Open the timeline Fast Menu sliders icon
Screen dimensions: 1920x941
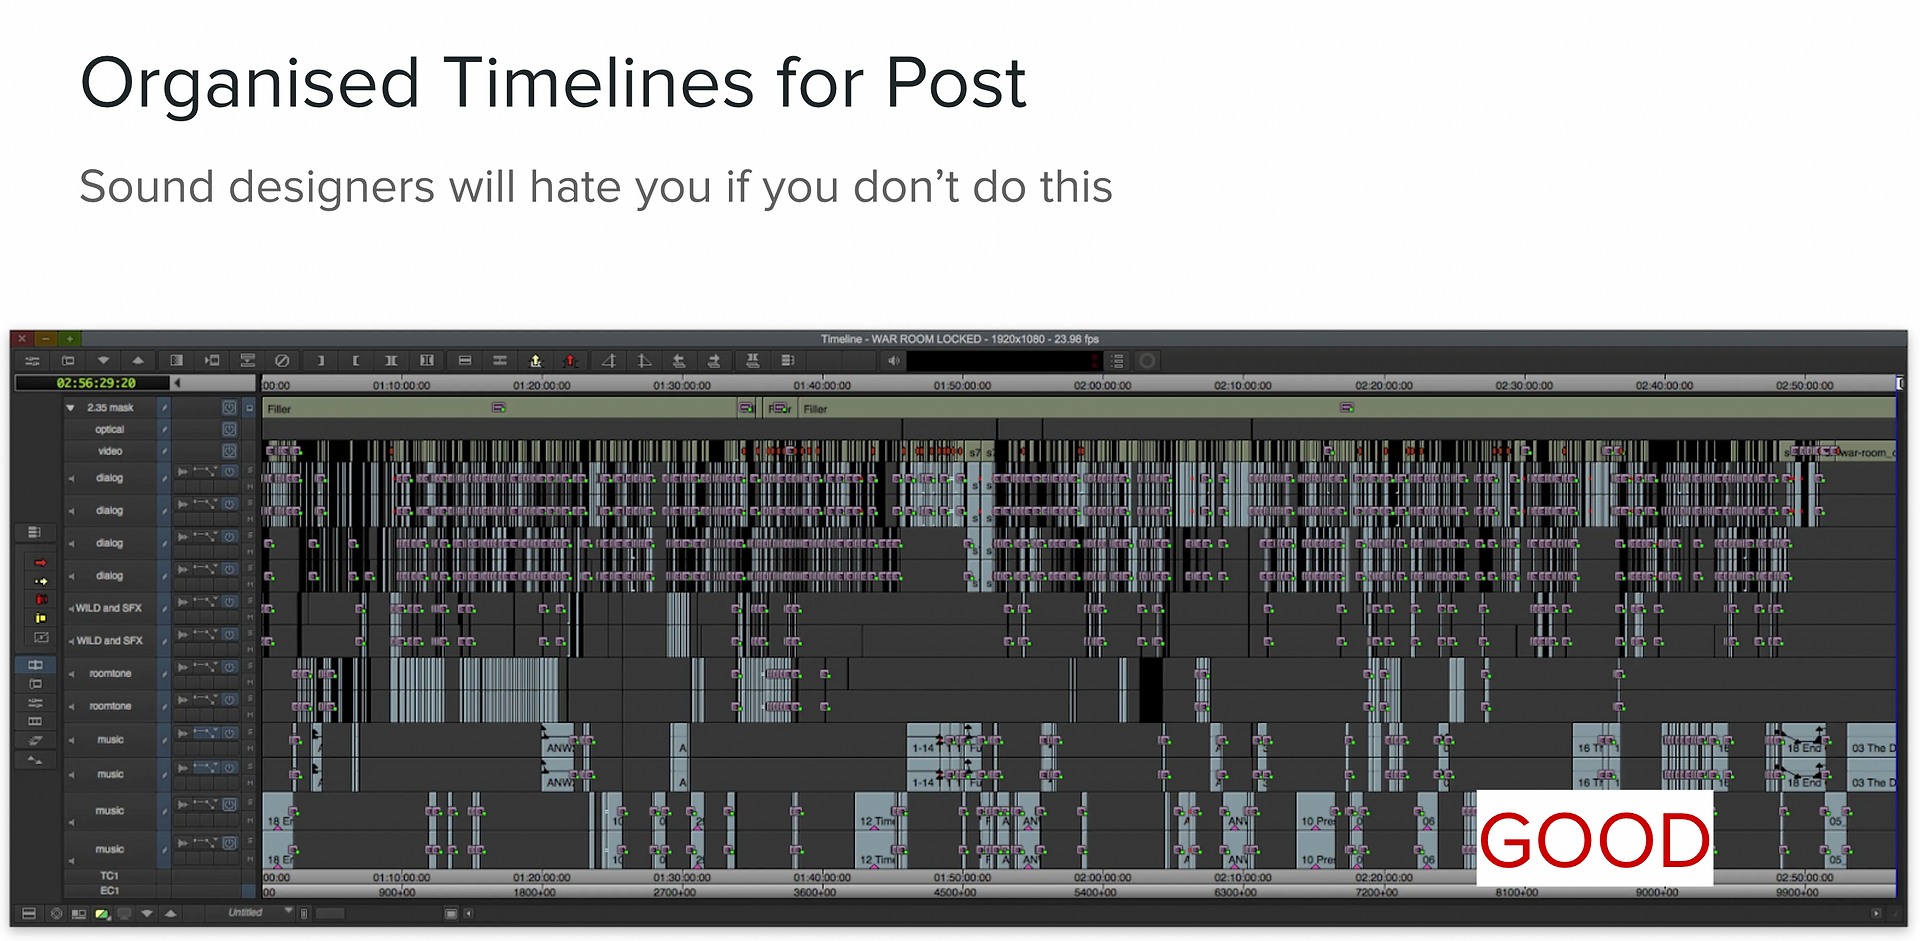(32, 361)
